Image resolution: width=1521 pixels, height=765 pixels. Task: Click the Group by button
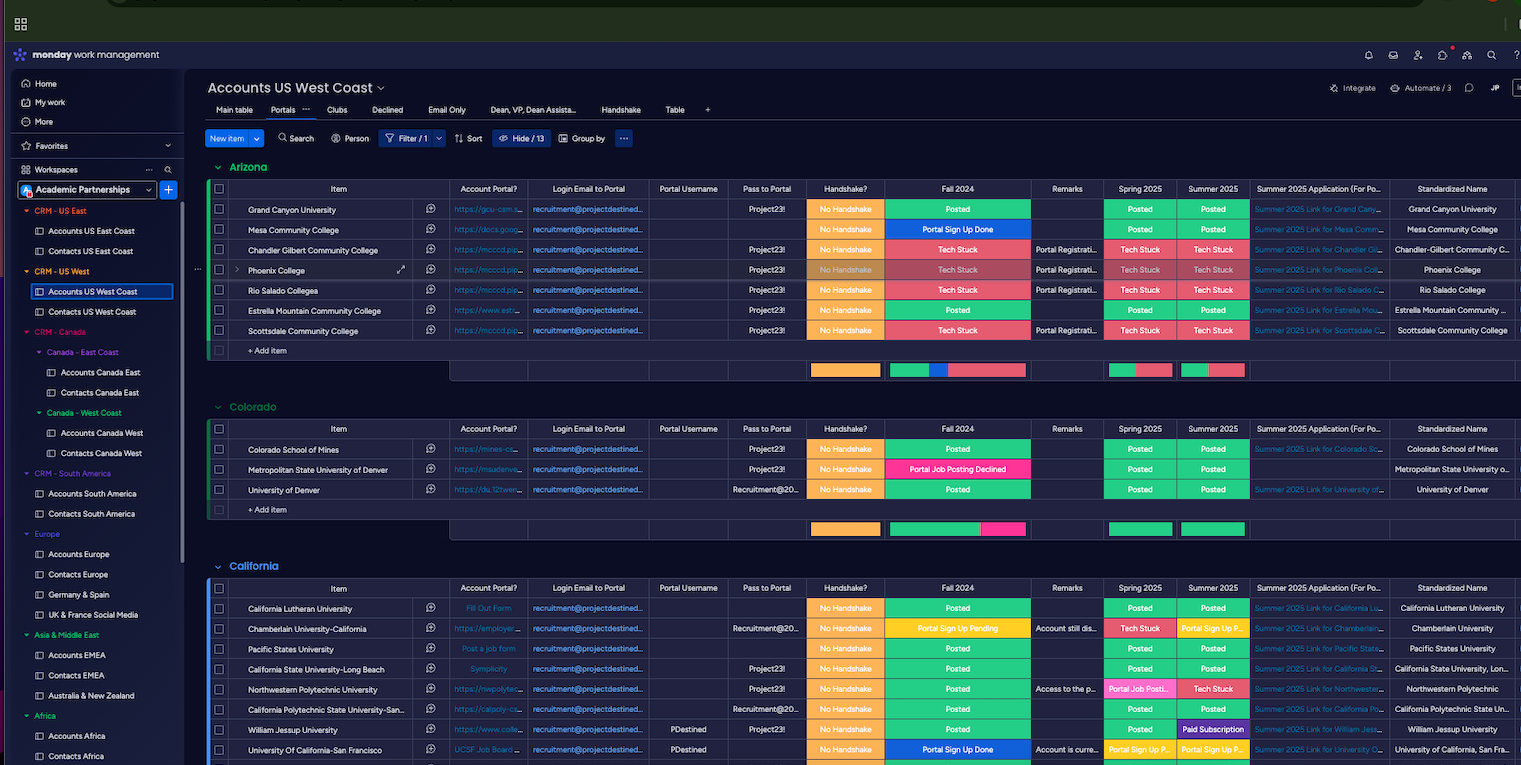tap(582, 139)
